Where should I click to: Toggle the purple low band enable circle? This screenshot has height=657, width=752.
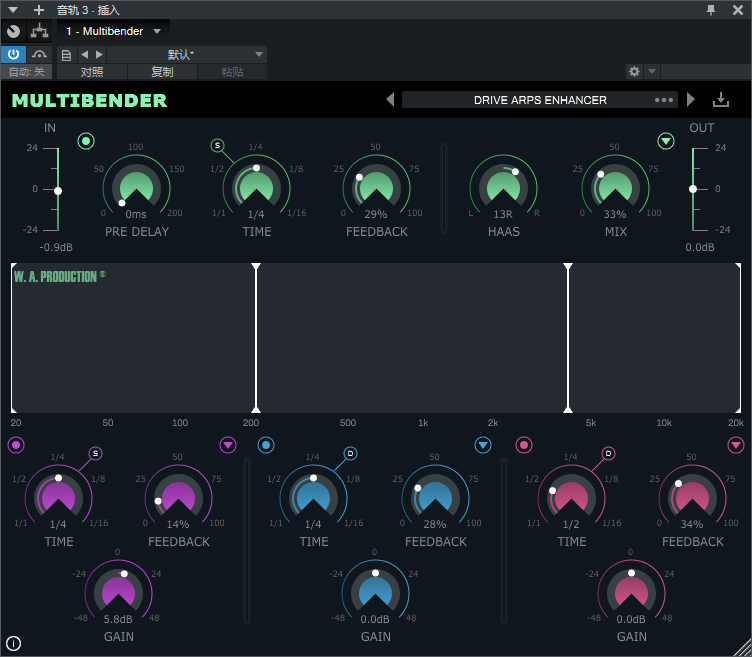coord(16,445)
